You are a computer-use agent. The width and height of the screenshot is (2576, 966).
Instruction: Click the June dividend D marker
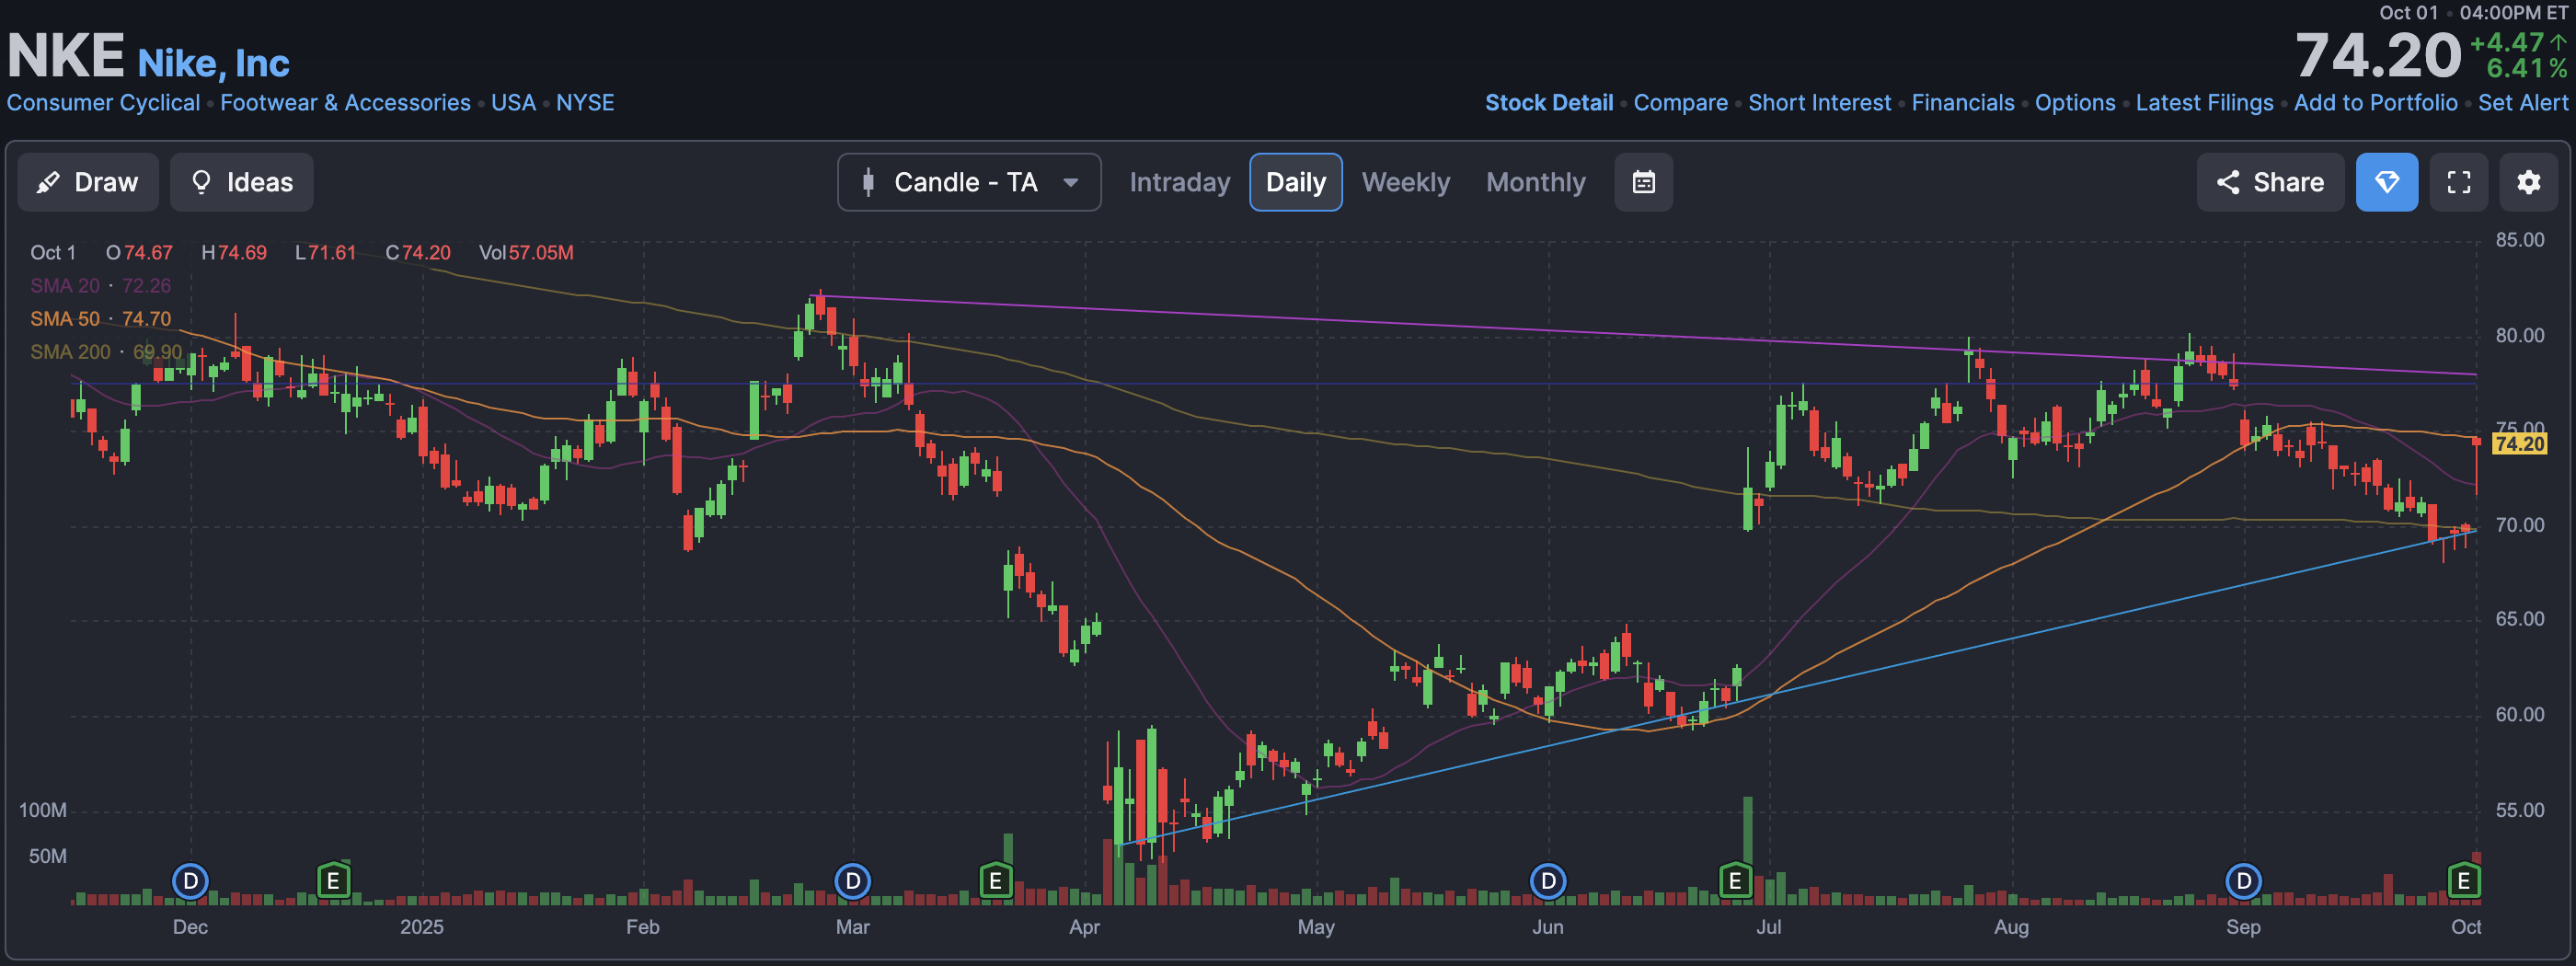pyautogui.click(x=1547, y=881)
